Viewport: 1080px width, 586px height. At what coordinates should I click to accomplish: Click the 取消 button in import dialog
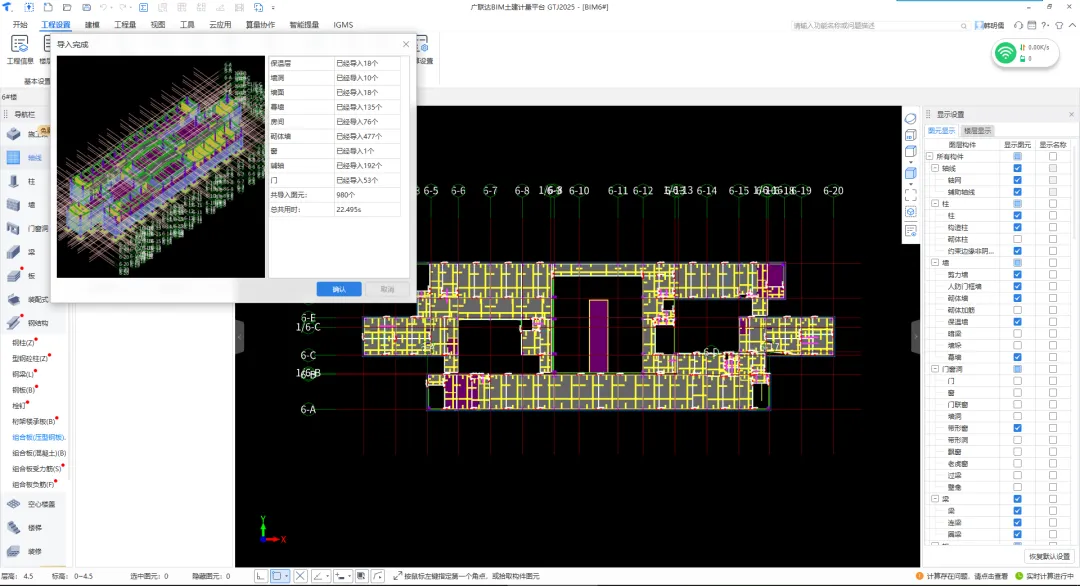pyautogui.click(x=387, y=289)
